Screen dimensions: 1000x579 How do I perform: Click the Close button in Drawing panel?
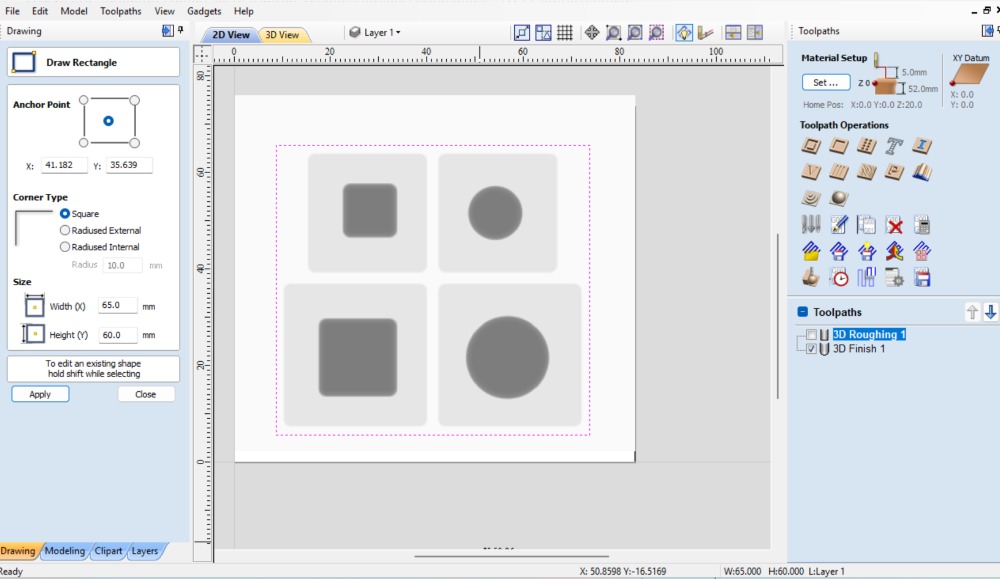pyautogui.click(x=145, y=394)
